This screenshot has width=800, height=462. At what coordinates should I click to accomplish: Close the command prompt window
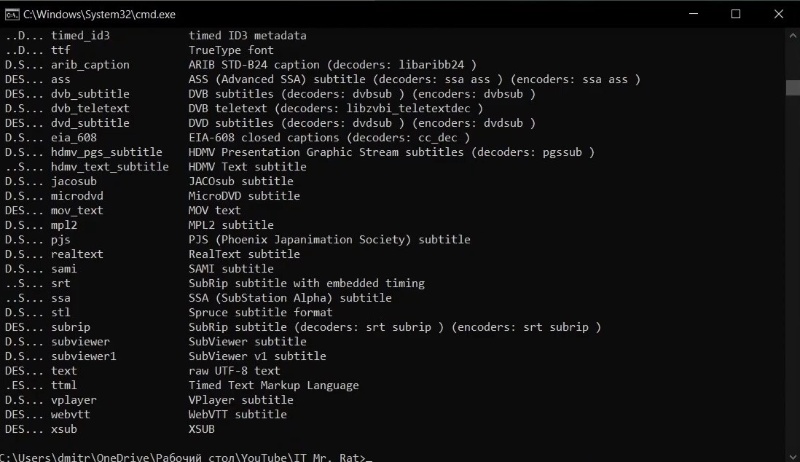781,13
